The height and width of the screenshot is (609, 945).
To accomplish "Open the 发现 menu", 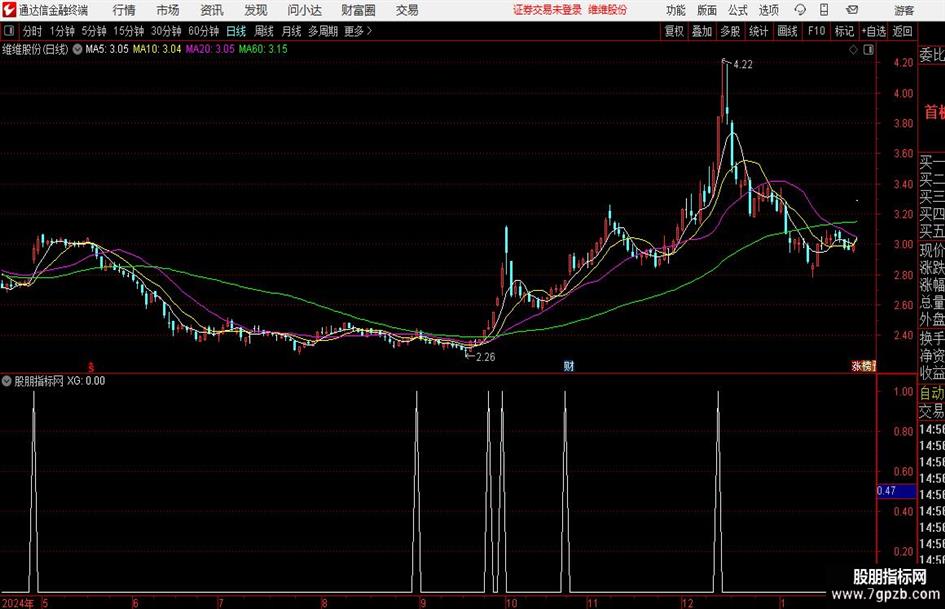I will coord(256,10).
